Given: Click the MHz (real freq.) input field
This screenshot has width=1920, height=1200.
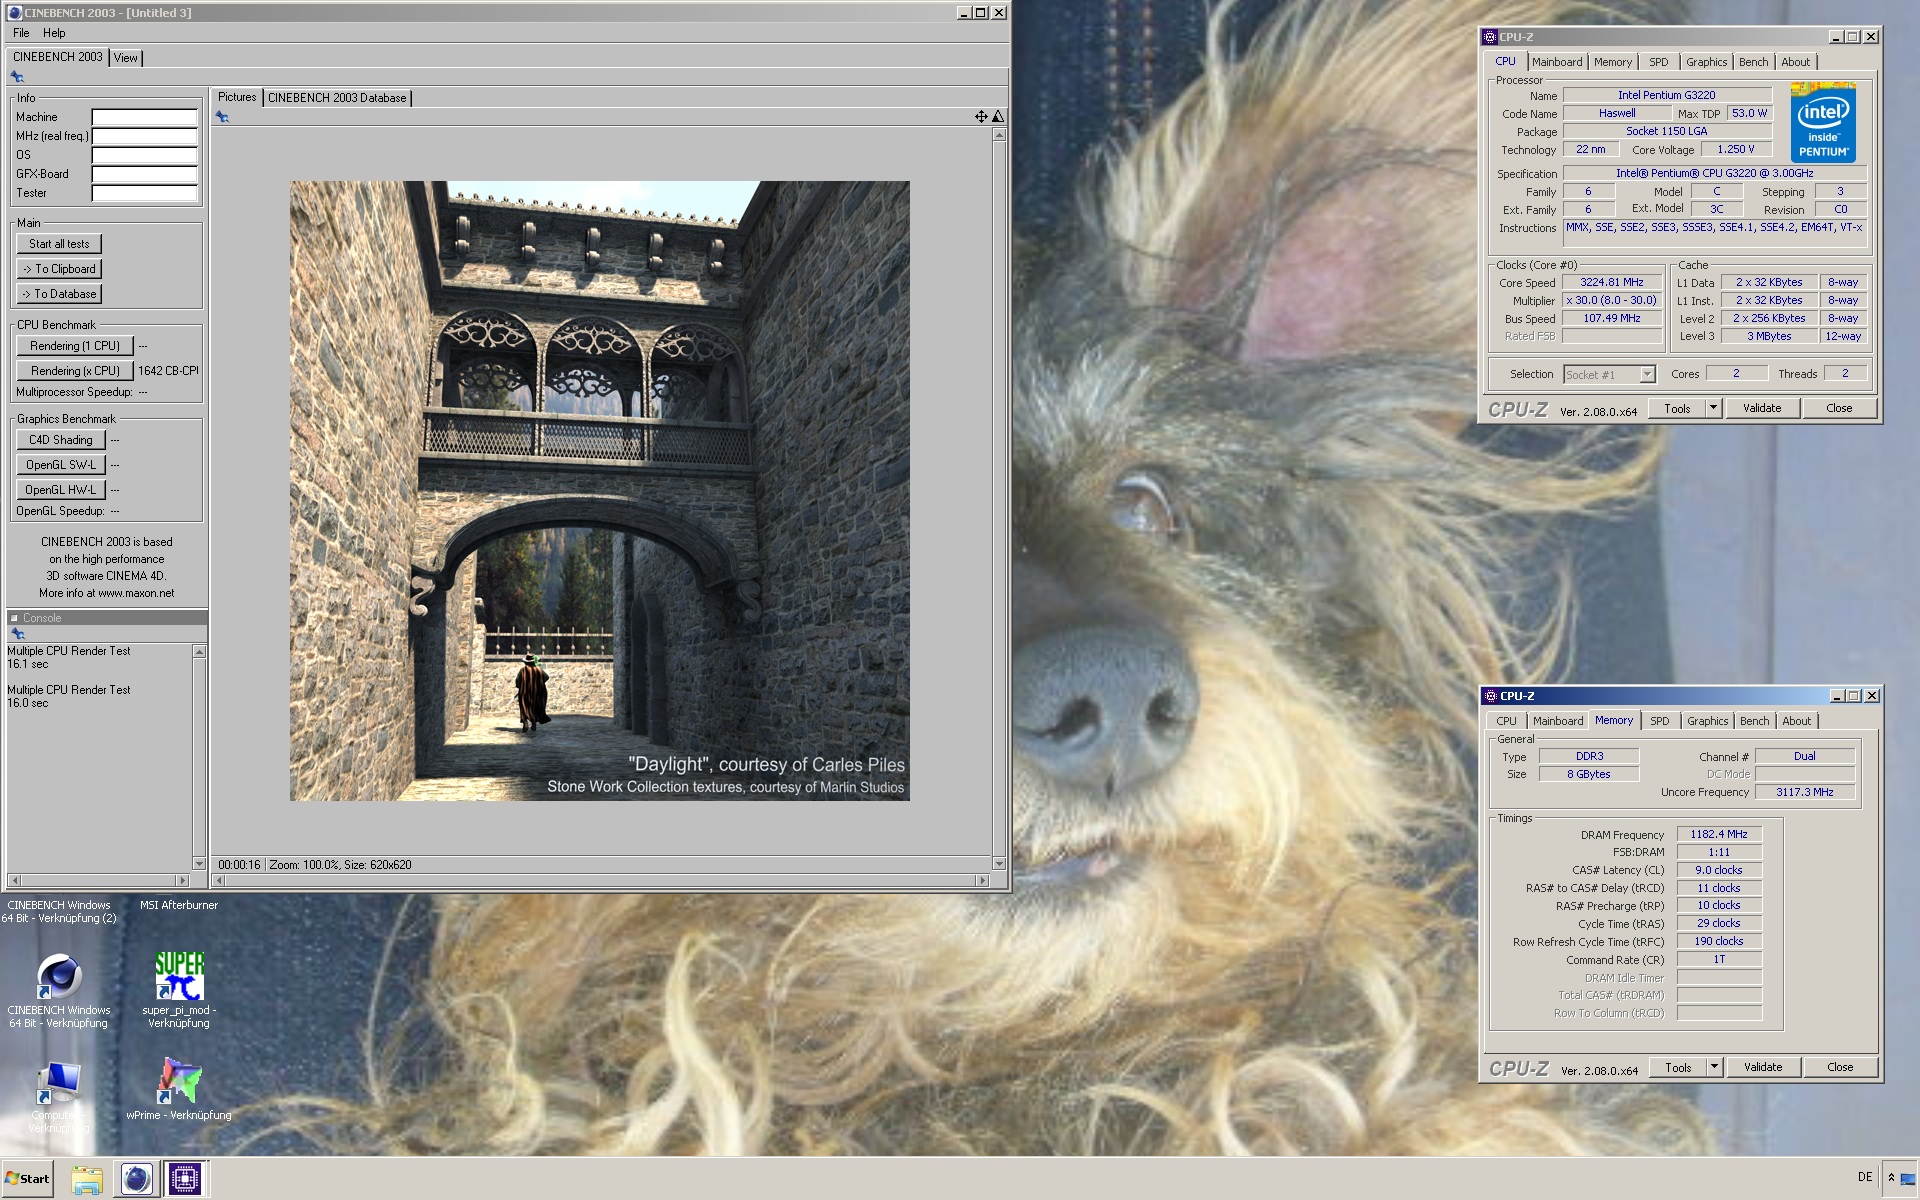Looking at the screenshot, I should pos(145,136).
